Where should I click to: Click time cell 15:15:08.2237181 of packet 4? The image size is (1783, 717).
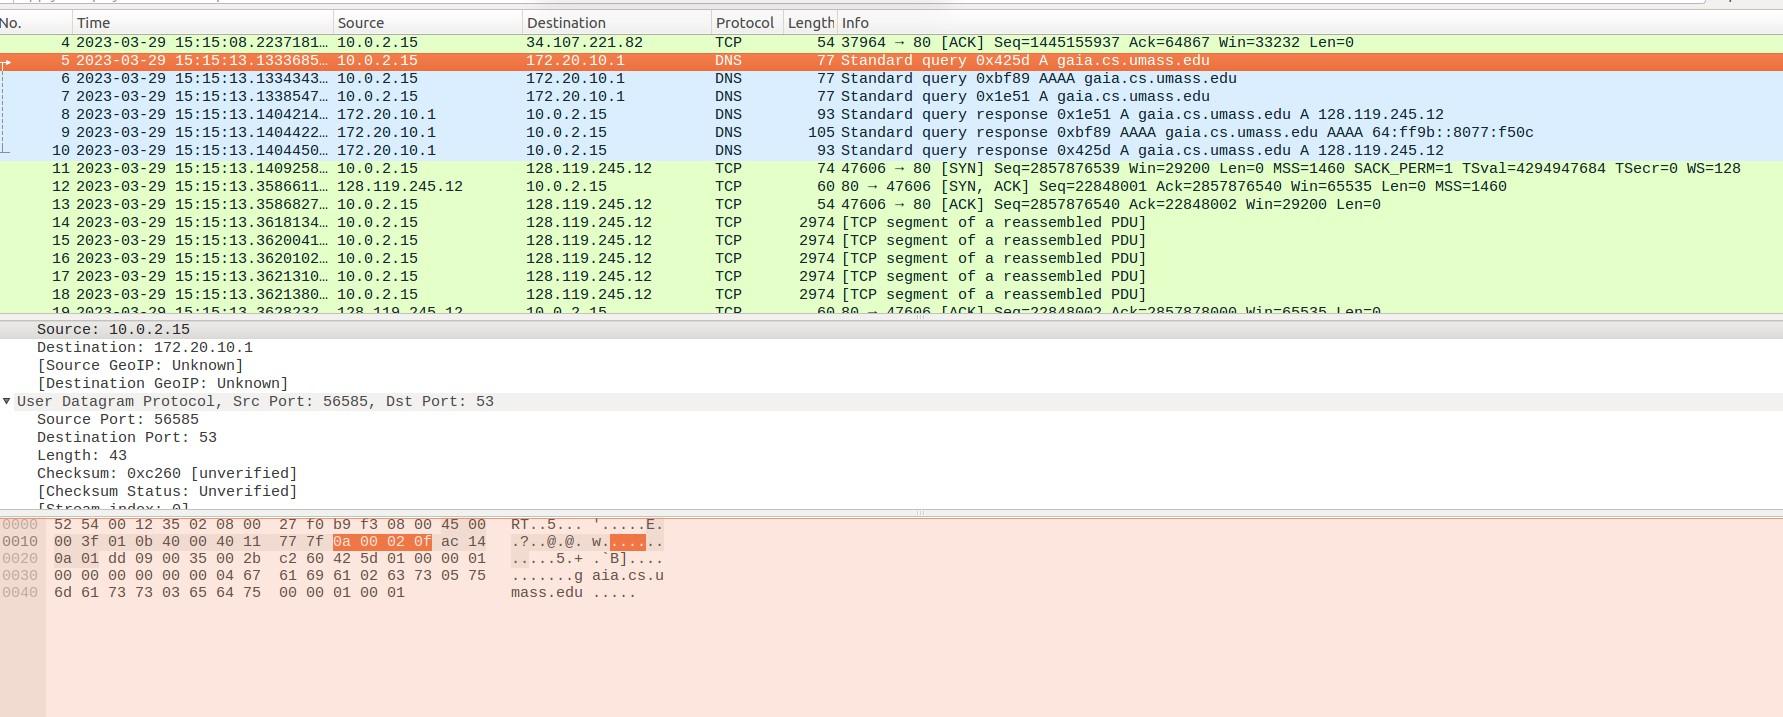(202, 42)
